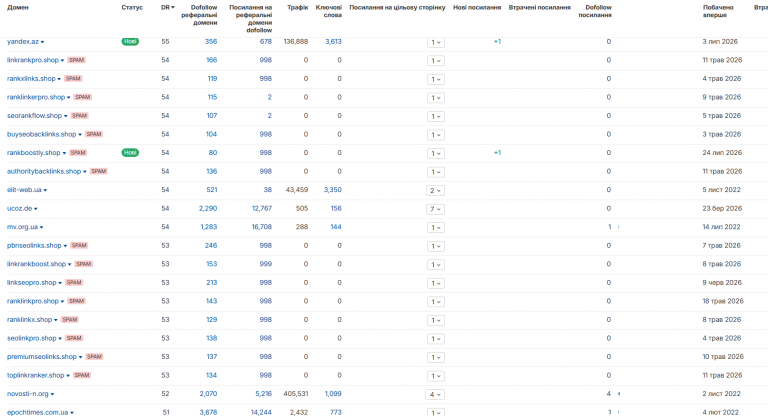This screenshot has height=416, width=768.
Task: Click the SPAM badge next to ranklinkerpro.shop
Action: click(x=82, y=98)
